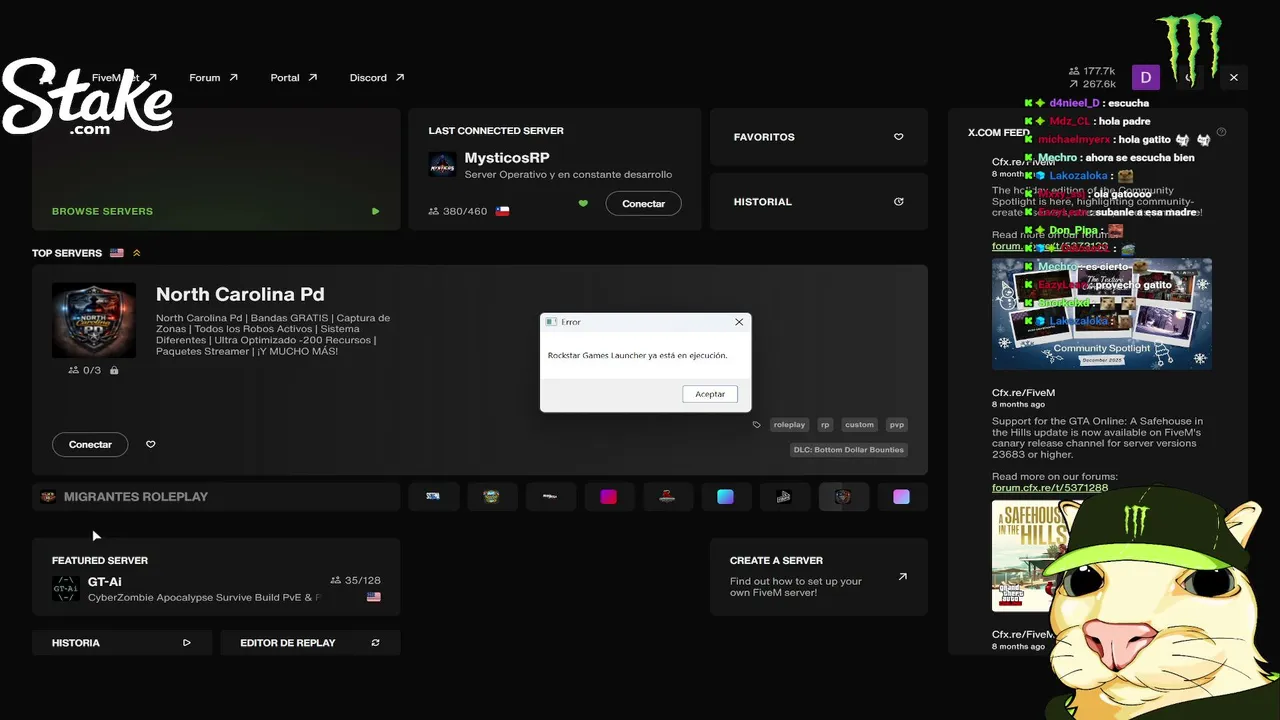The height and width of the screenshot is (720, 1280).
Task: Click the MysticosRP server logo
Action: pyautogui.click(x=442, y=166)
